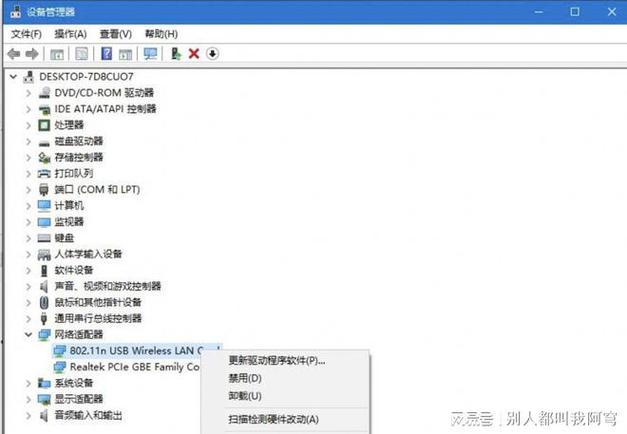
Task: Expand the 存储控制器 node
Action: (x=28, y=158)
